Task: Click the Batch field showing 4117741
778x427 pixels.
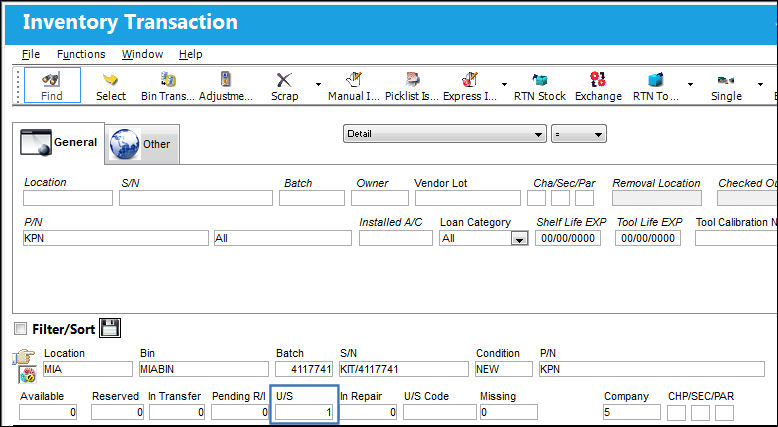Action: pyautogui.click(x=304, y=369)
